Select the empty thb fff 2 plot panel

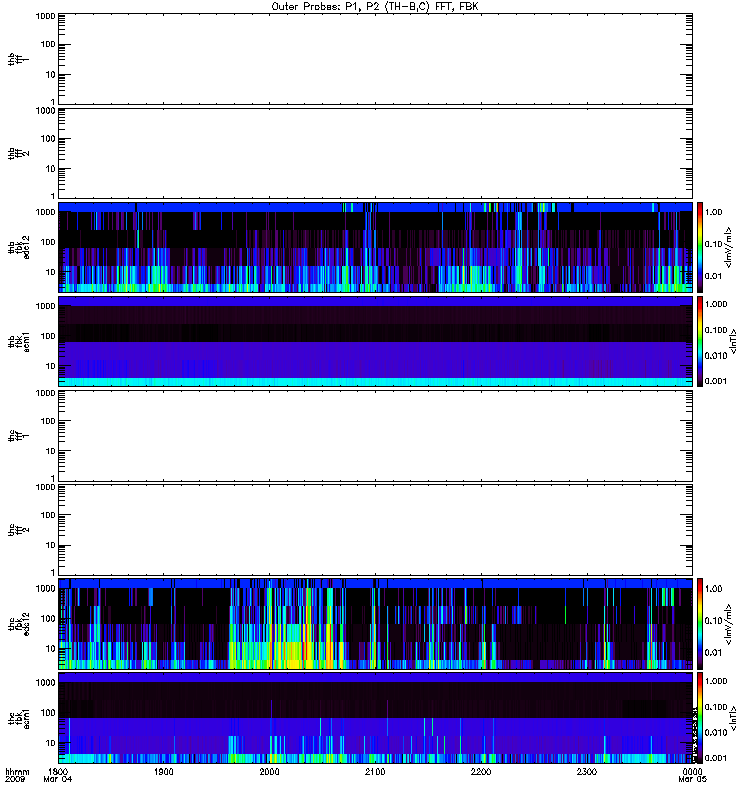pyautogui.click(x=375, y=154)
